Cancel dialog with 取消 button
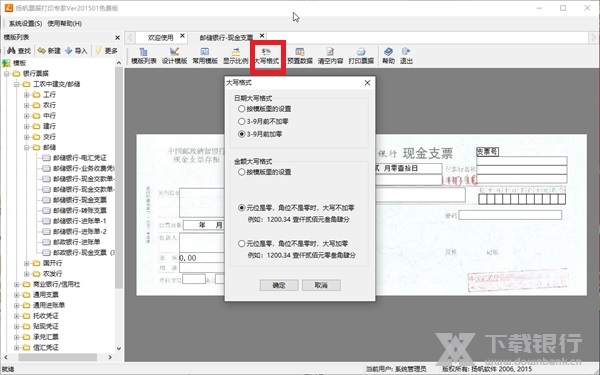This screenshot has width=600, height=375. (x=321, y=285)
